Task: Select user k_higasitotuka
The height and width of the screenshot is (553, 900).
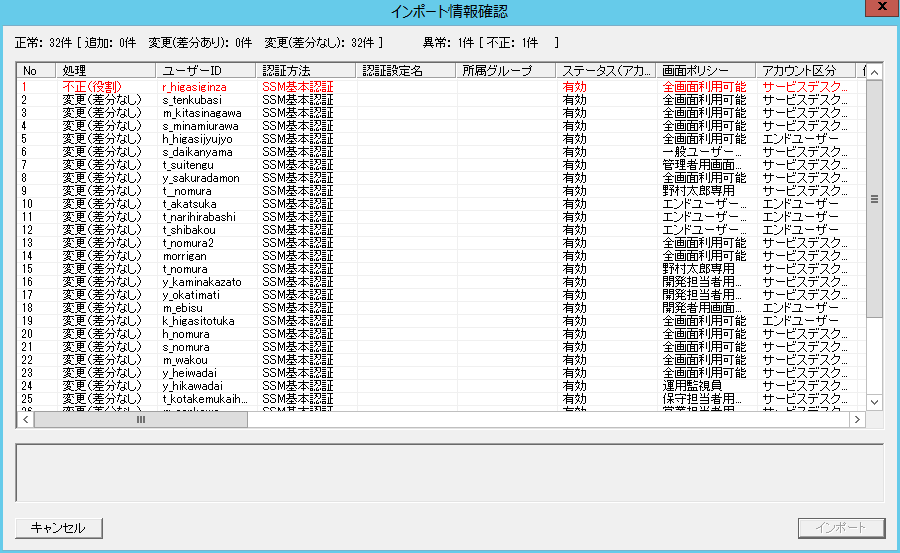Action: click(x=199, y=321)
